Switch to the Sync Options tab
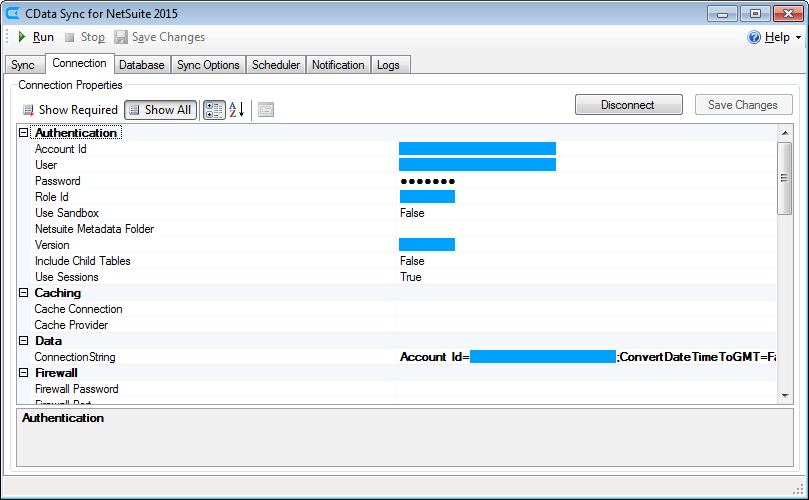This screenshot has width=809, height=500. (x=208, y=65)
